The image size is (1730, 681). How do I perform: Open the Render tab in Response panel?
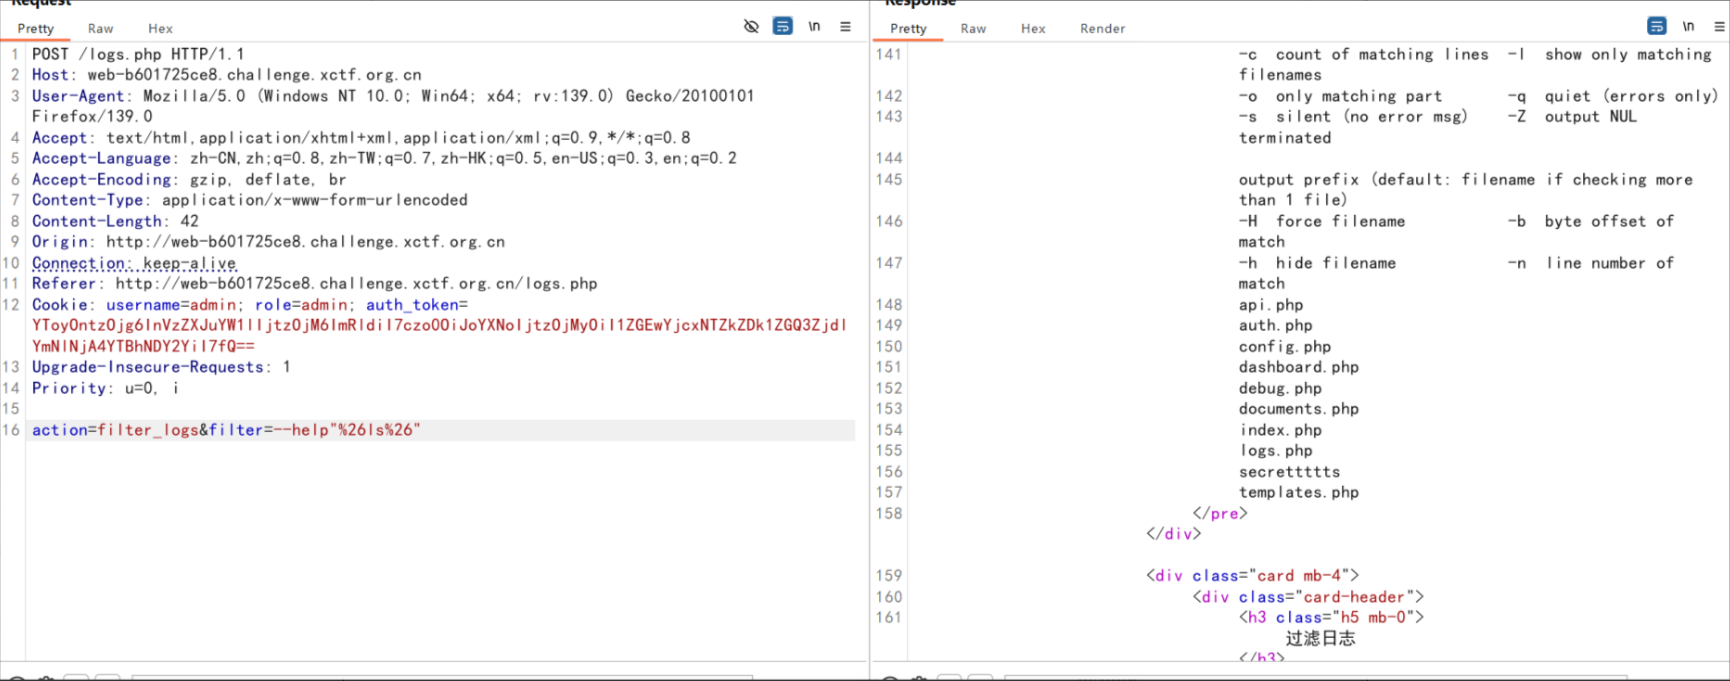(1103, 29)
